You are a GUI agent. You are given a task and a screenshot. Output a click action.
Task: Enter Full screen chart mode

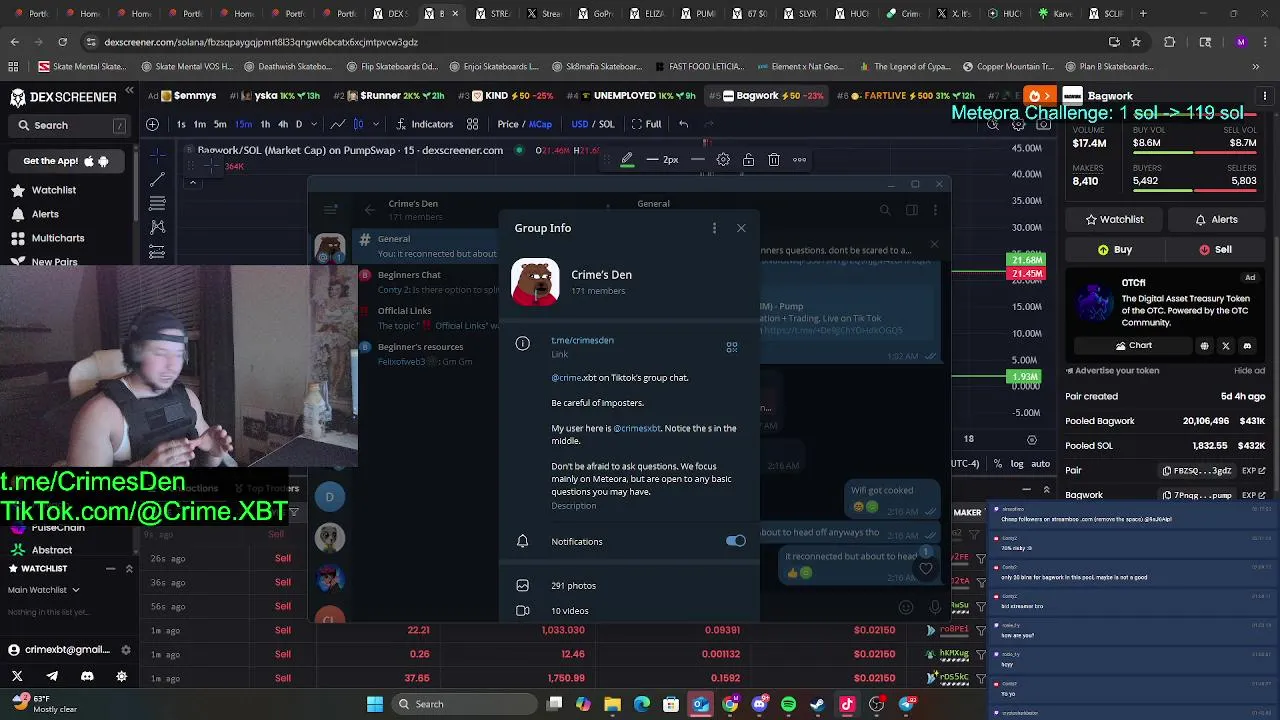click(646, 124)
